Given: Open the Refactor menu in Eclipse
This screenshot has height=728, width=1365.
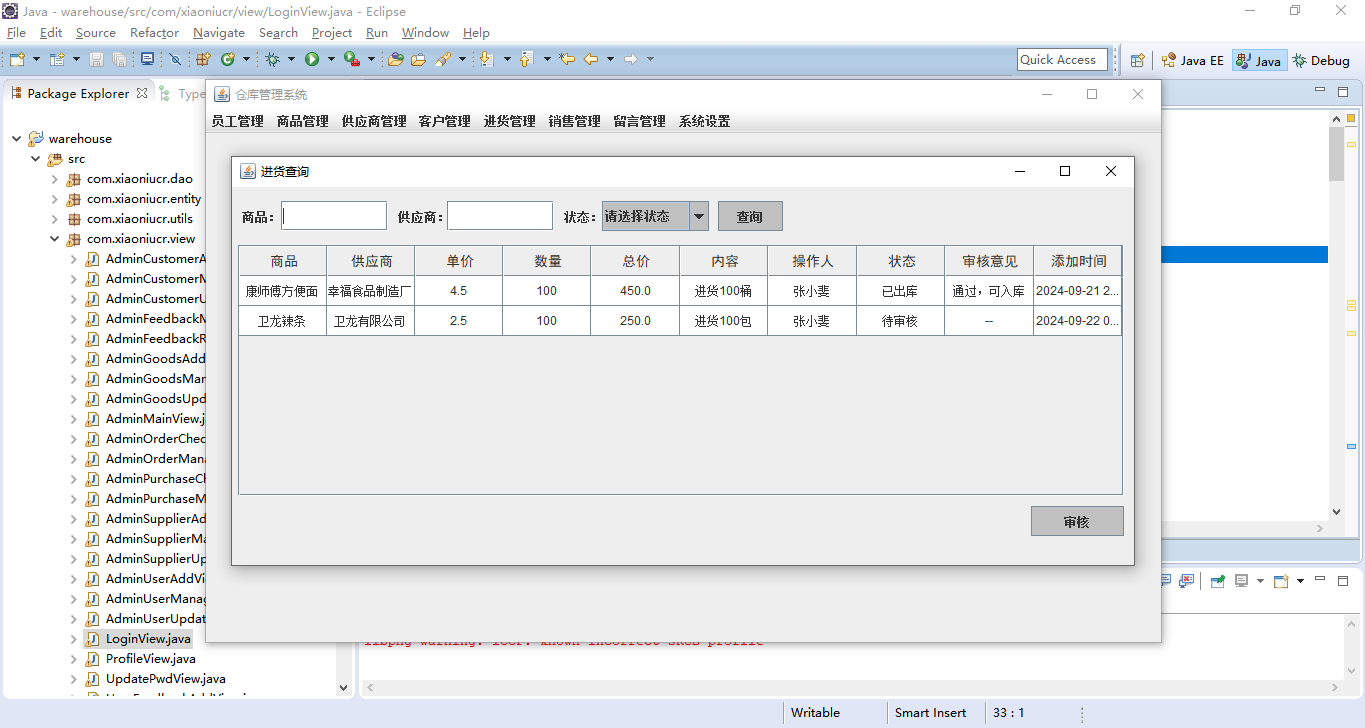Looking at the screenshot, I should click(154, 33).
